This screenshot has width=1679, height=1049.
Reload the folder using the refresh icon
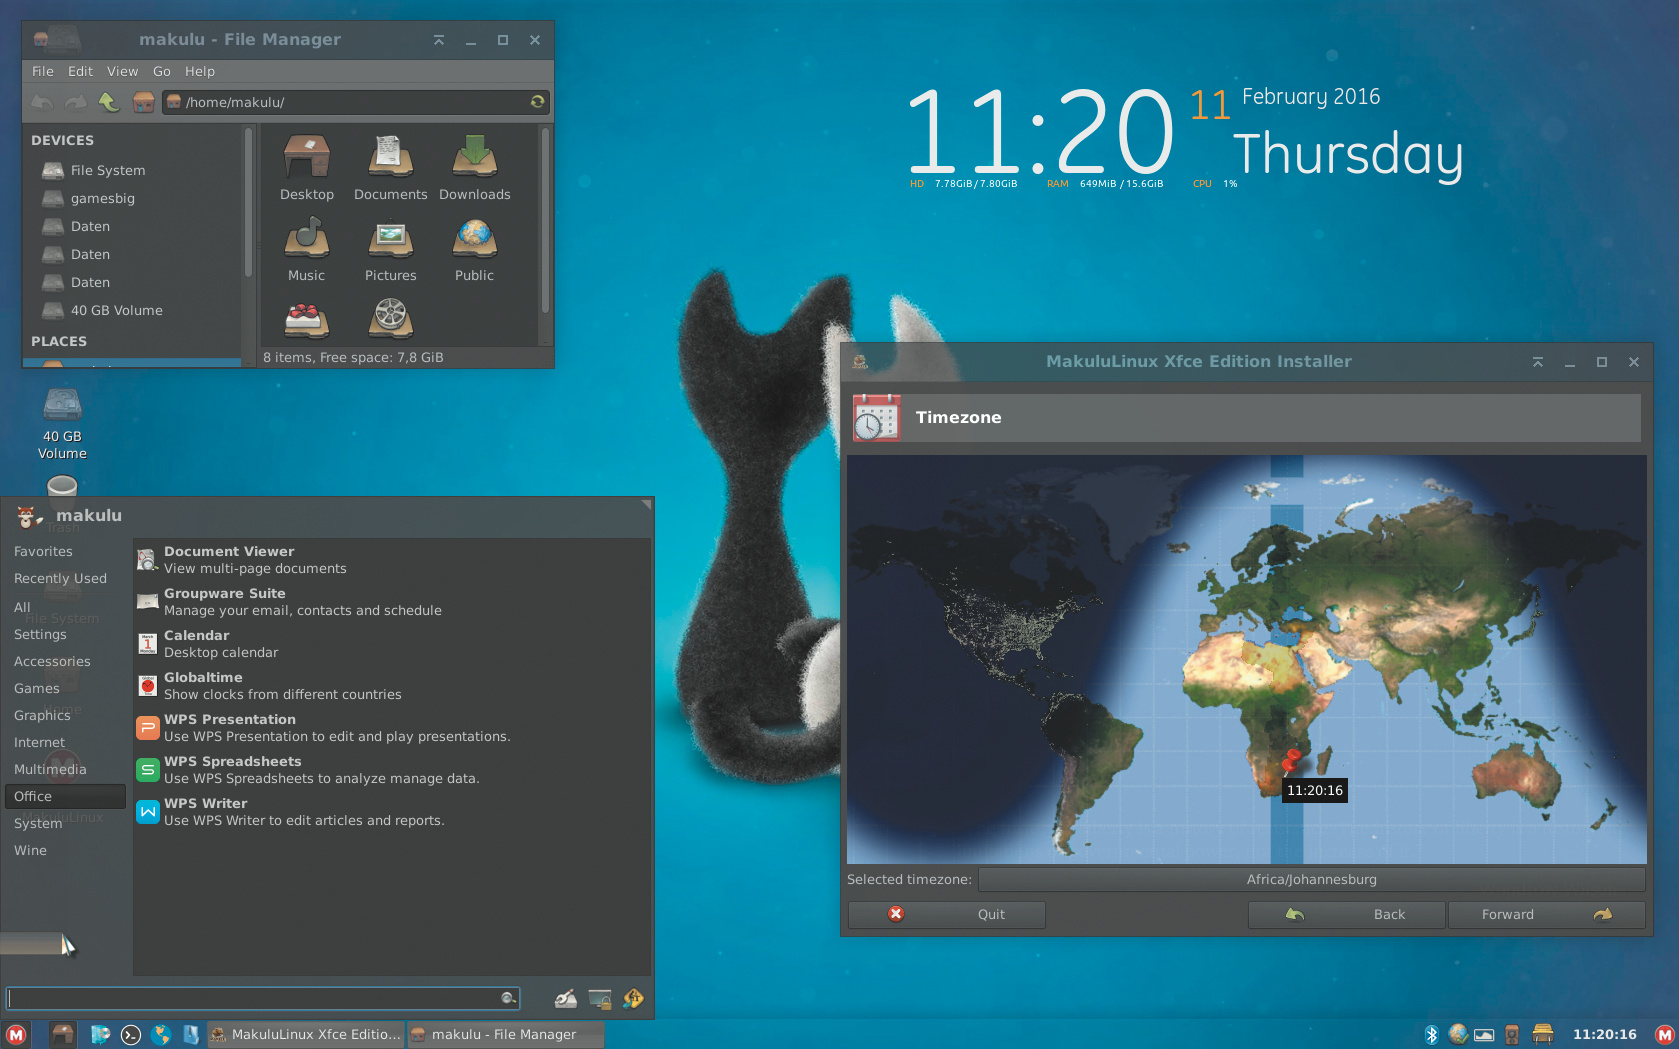pos(537,102)
